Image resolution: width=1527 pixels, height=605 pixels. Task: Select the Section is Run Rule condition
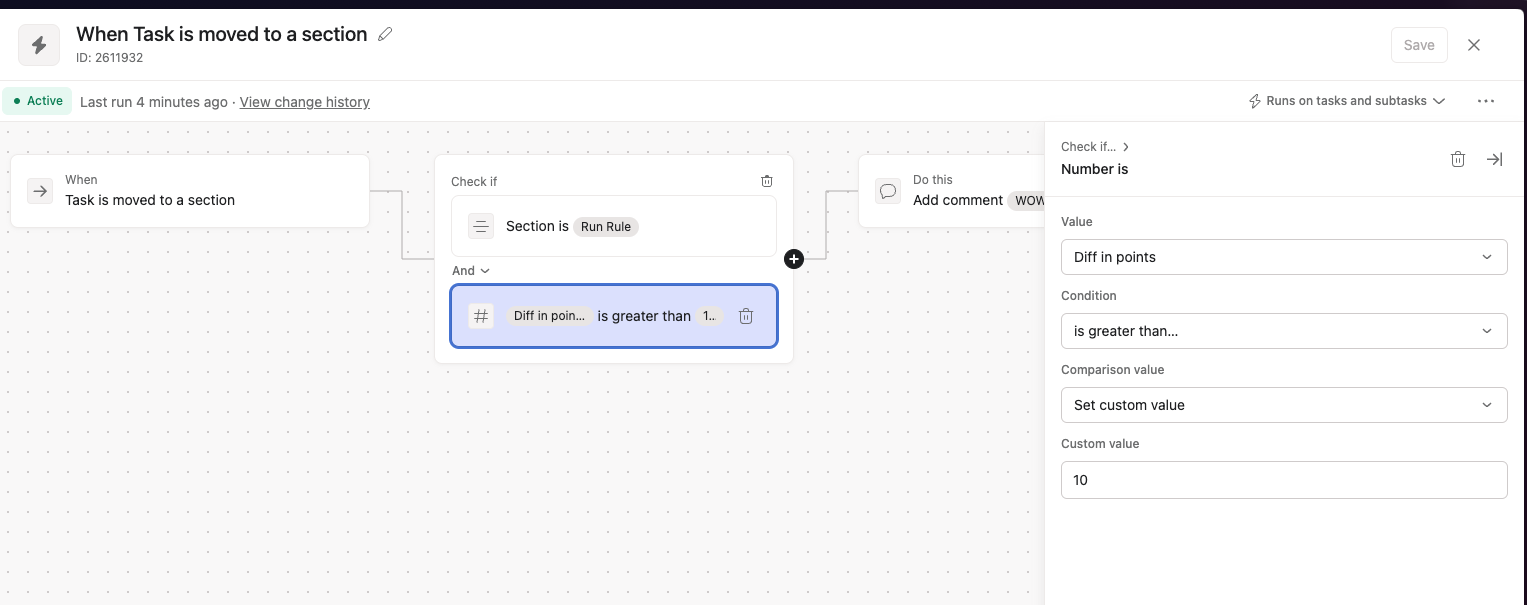pos(613,226)
